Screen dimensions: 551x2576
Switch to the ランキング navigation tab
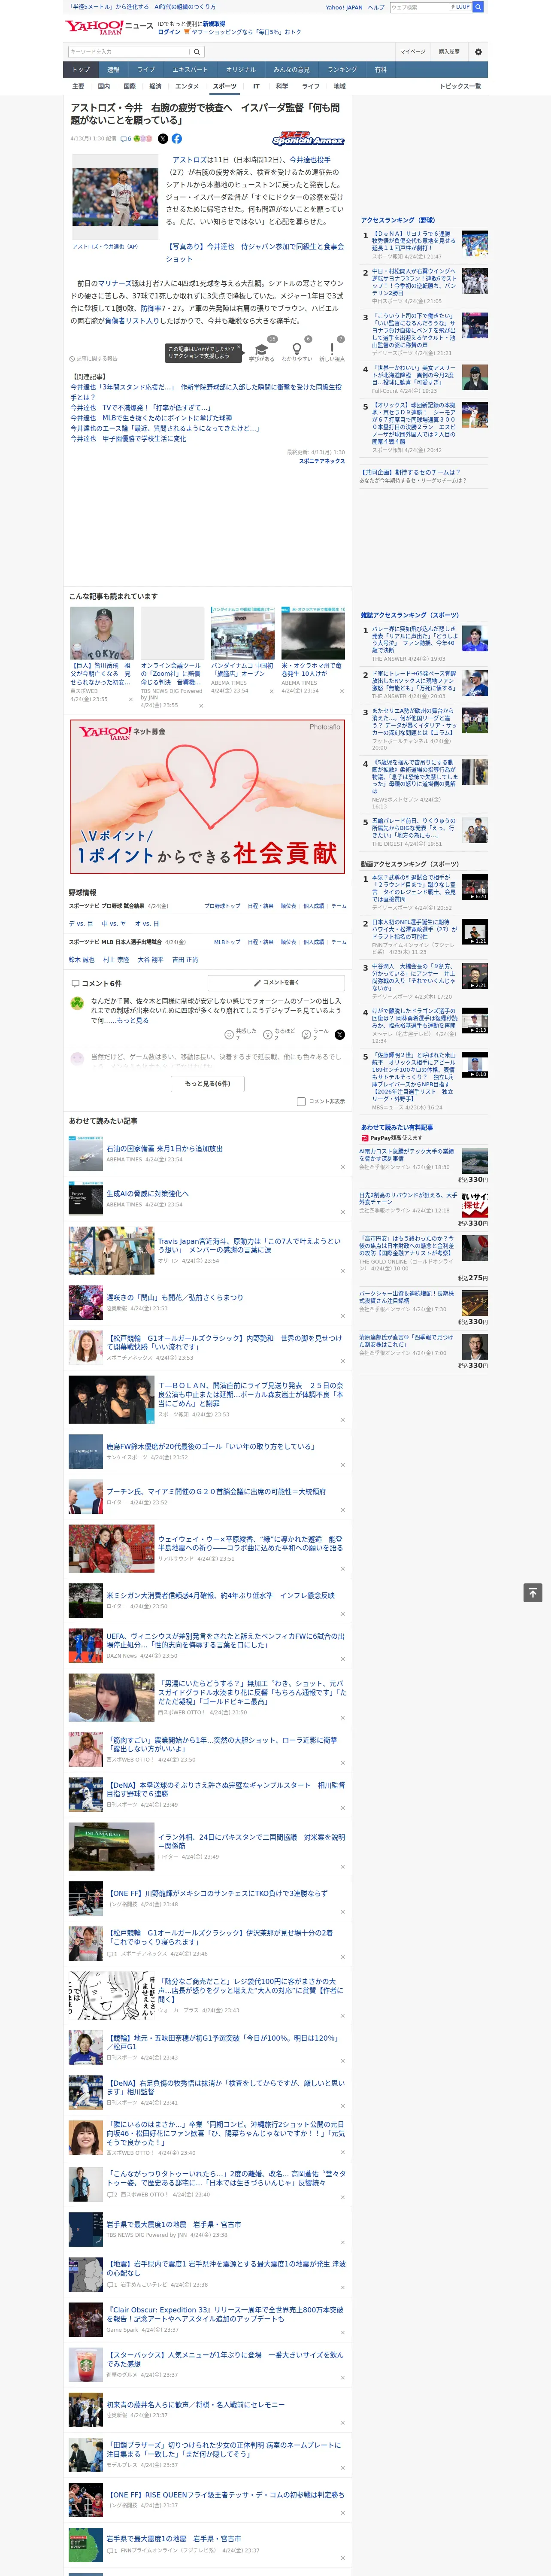tap(342, 70)
